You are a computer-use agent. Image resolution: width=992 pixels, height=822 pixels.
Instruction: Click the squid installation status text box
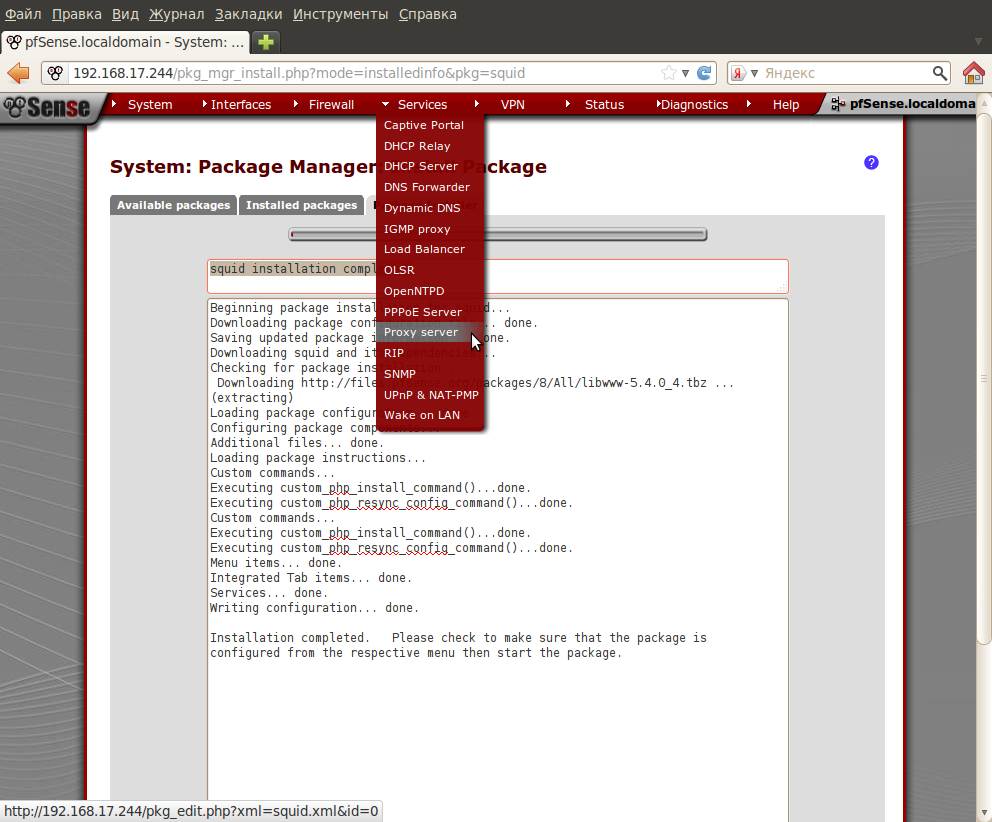(498, 277)
